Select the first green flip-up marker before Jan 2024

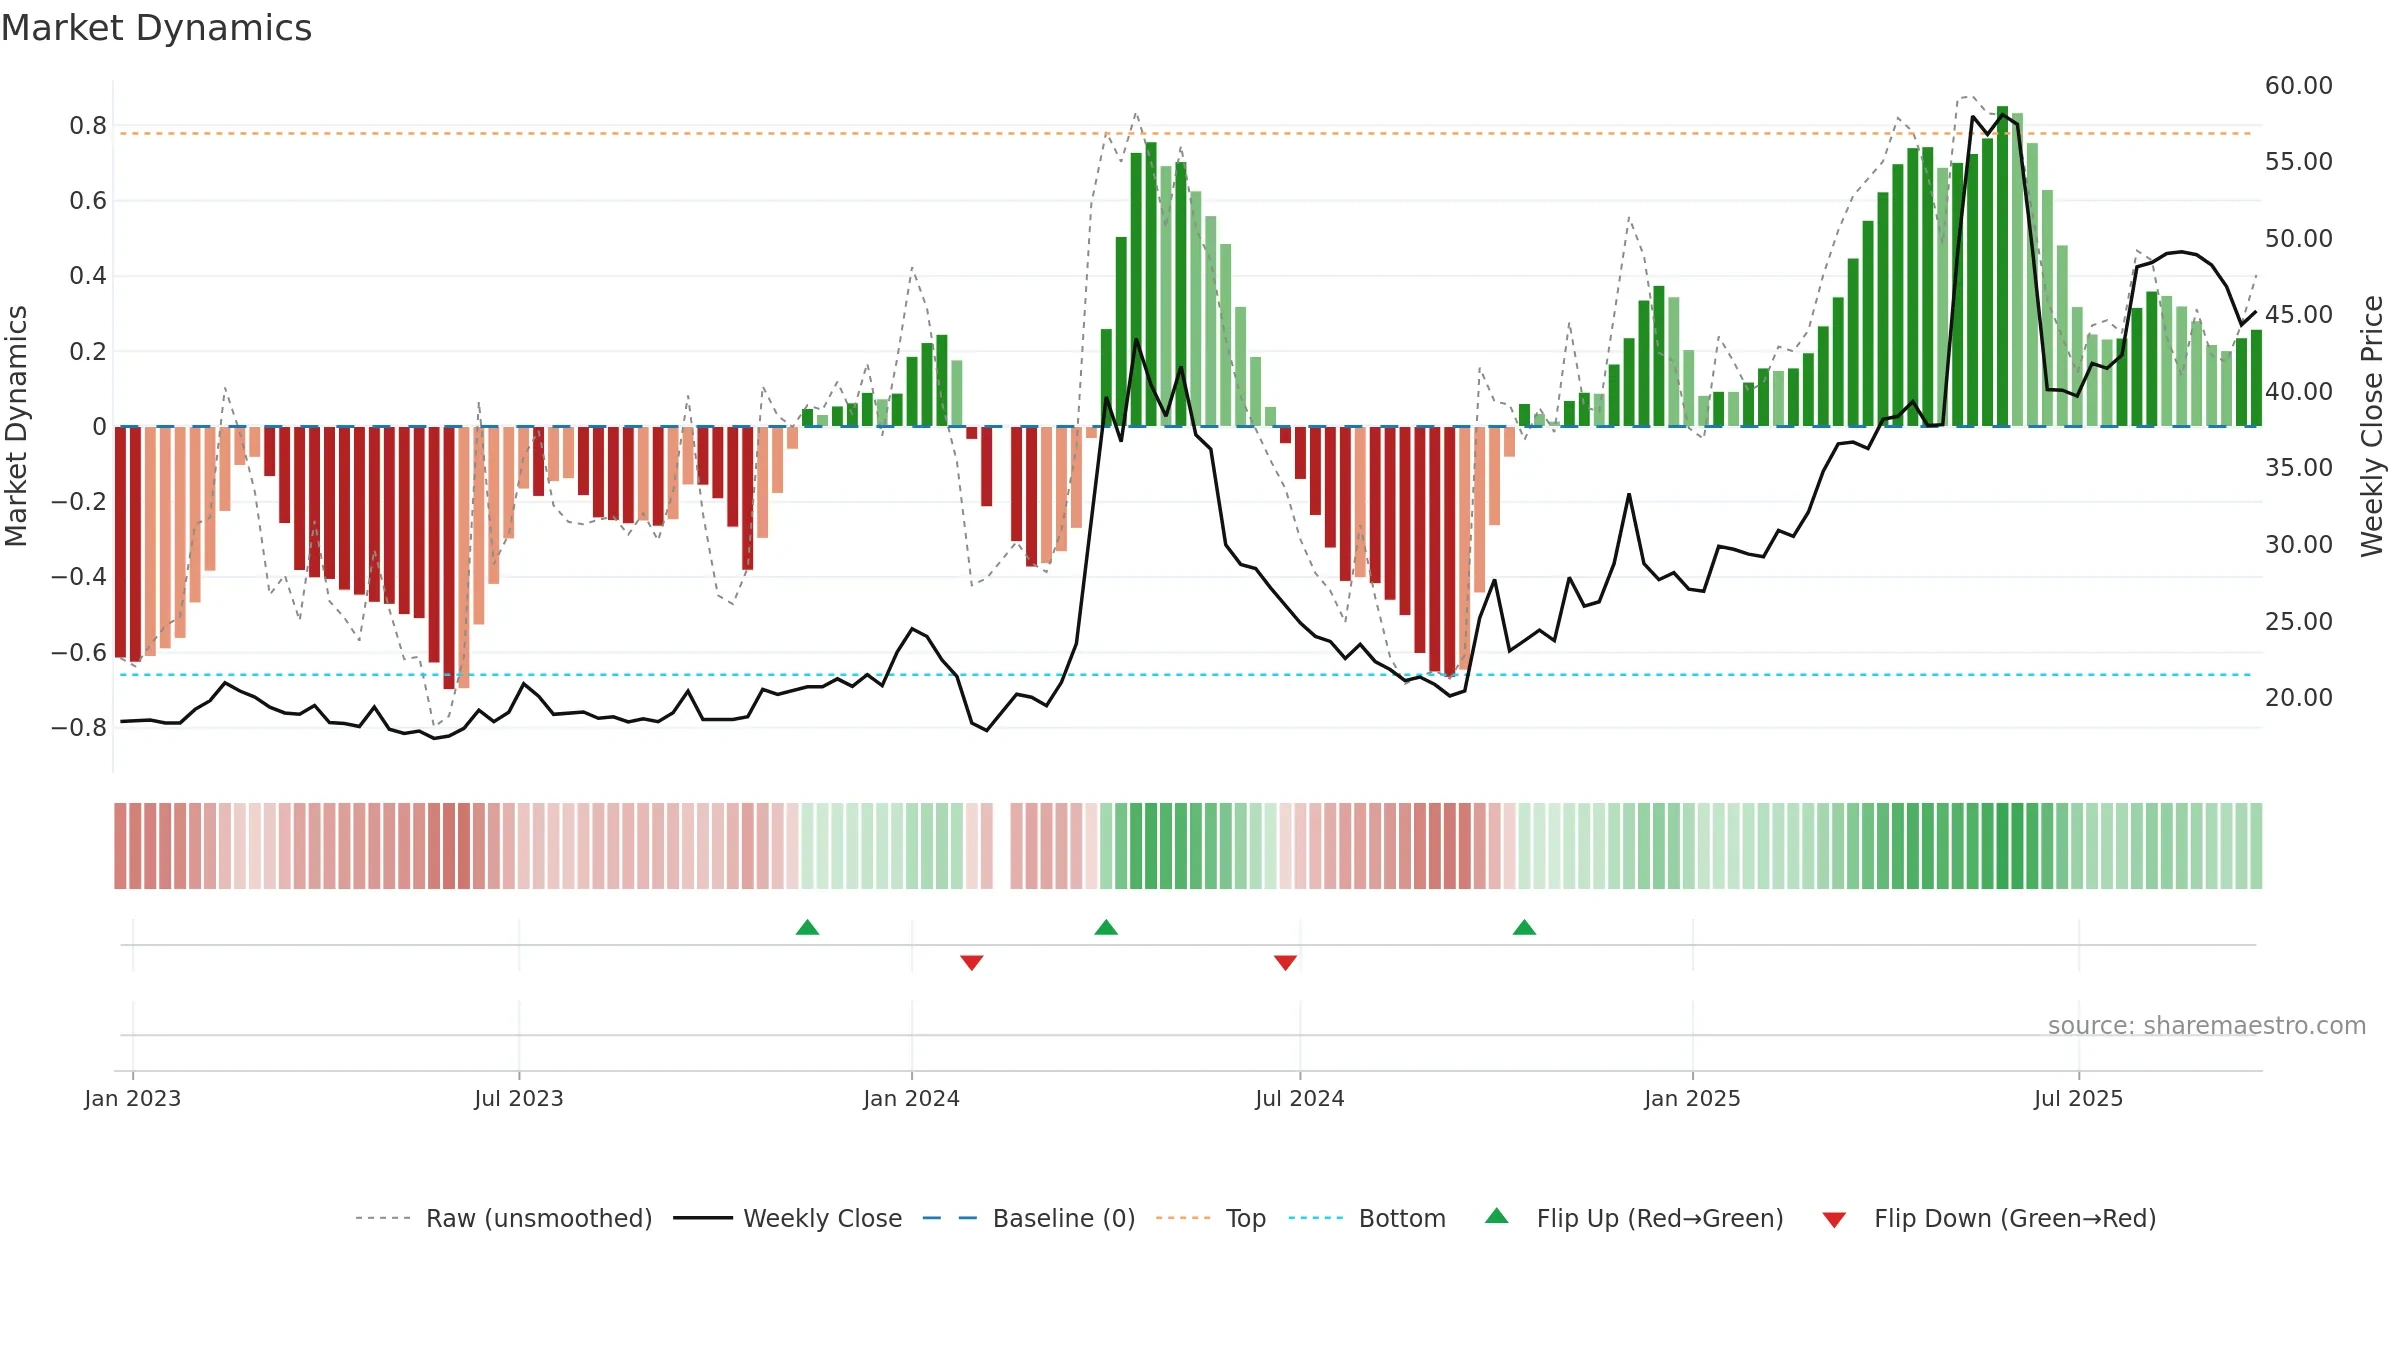(808, 927)
